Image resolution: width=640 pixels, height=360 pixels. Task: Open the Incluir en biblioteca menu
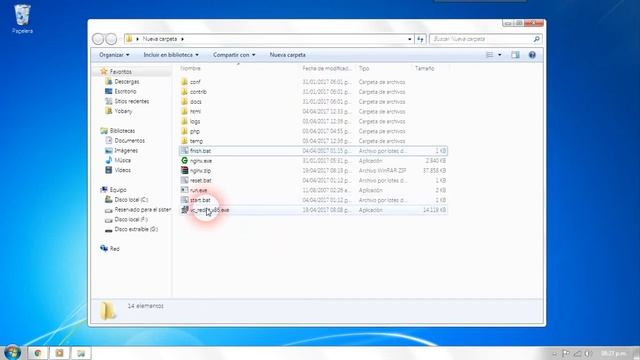coord(171,55)
